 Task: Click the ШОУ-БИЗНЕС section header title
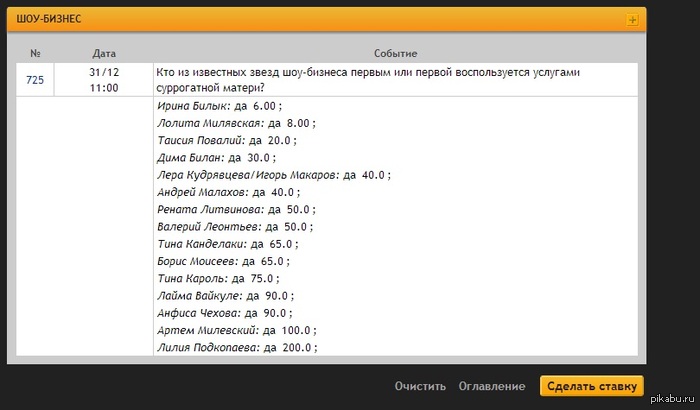pos(49,19)
